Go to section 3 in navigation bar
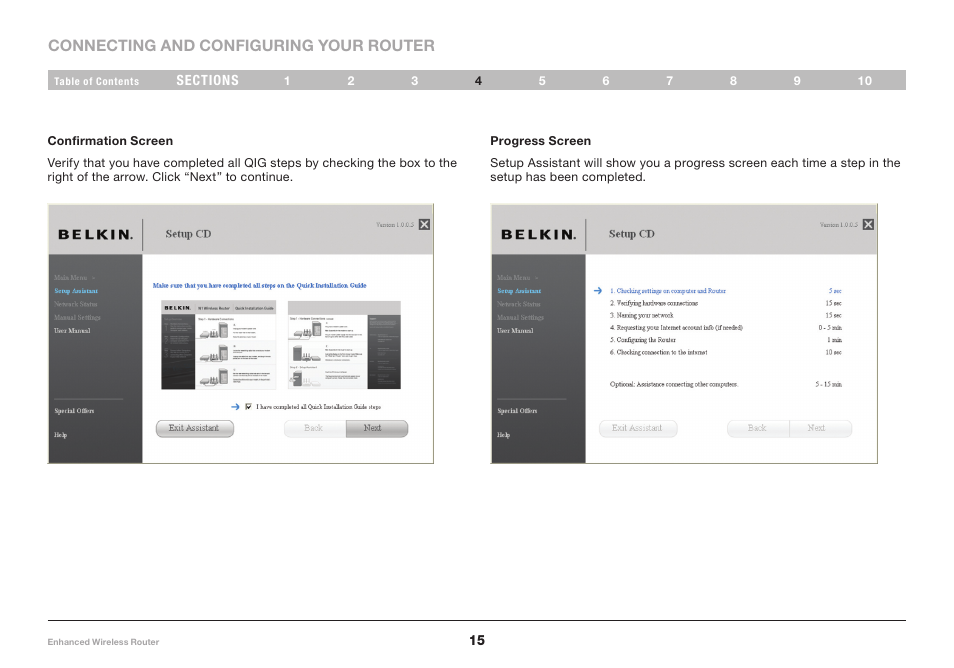Viewport: 954px width, 668px height. click(414, 81)
